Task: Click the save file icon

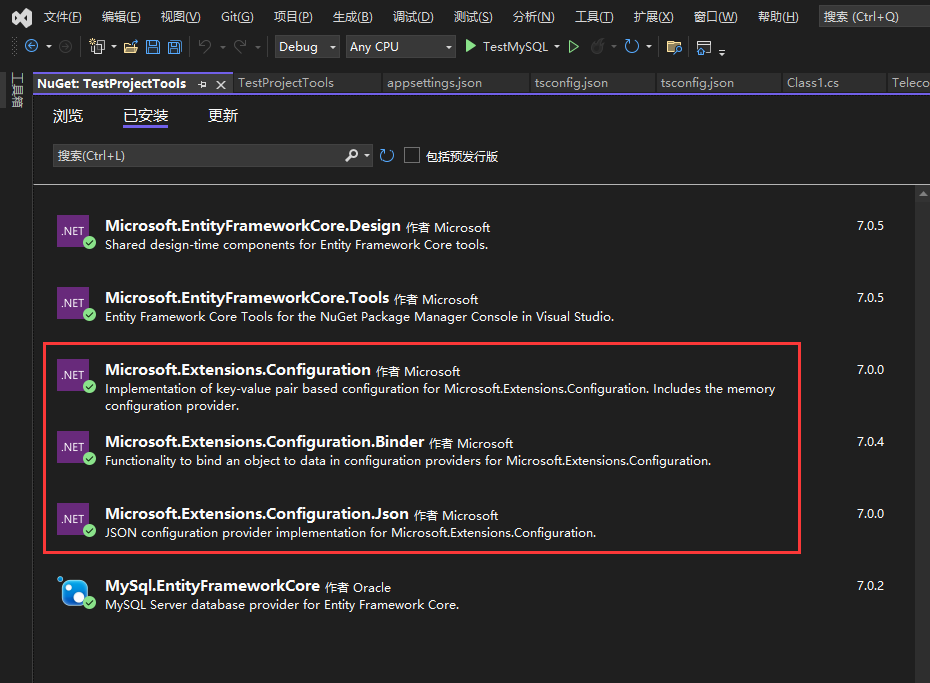Action: point(153,46)
